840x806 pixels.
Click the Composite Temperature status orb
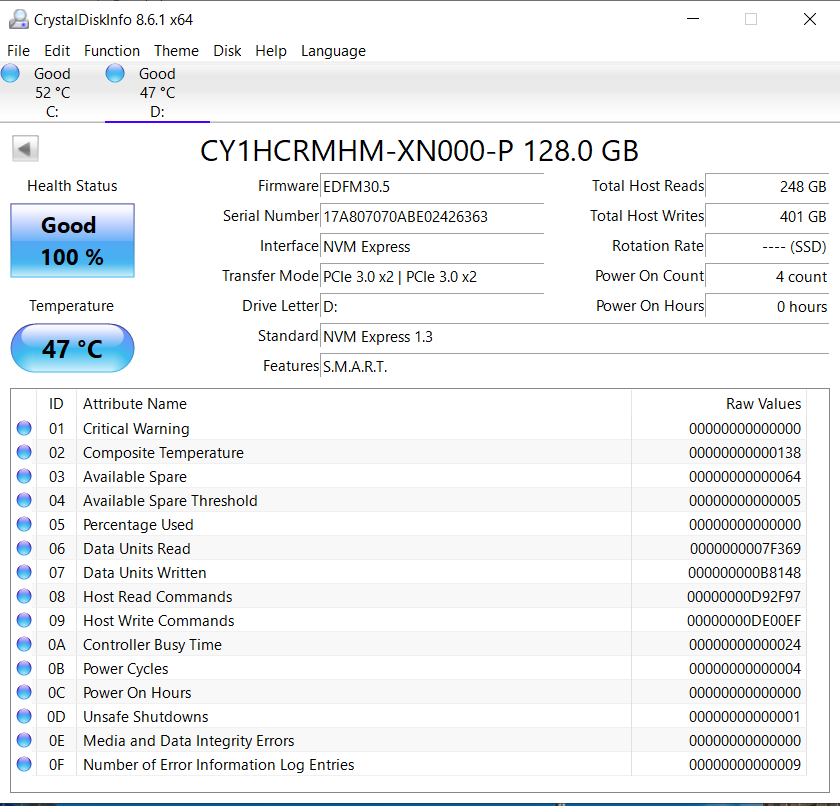coord(24,453)
